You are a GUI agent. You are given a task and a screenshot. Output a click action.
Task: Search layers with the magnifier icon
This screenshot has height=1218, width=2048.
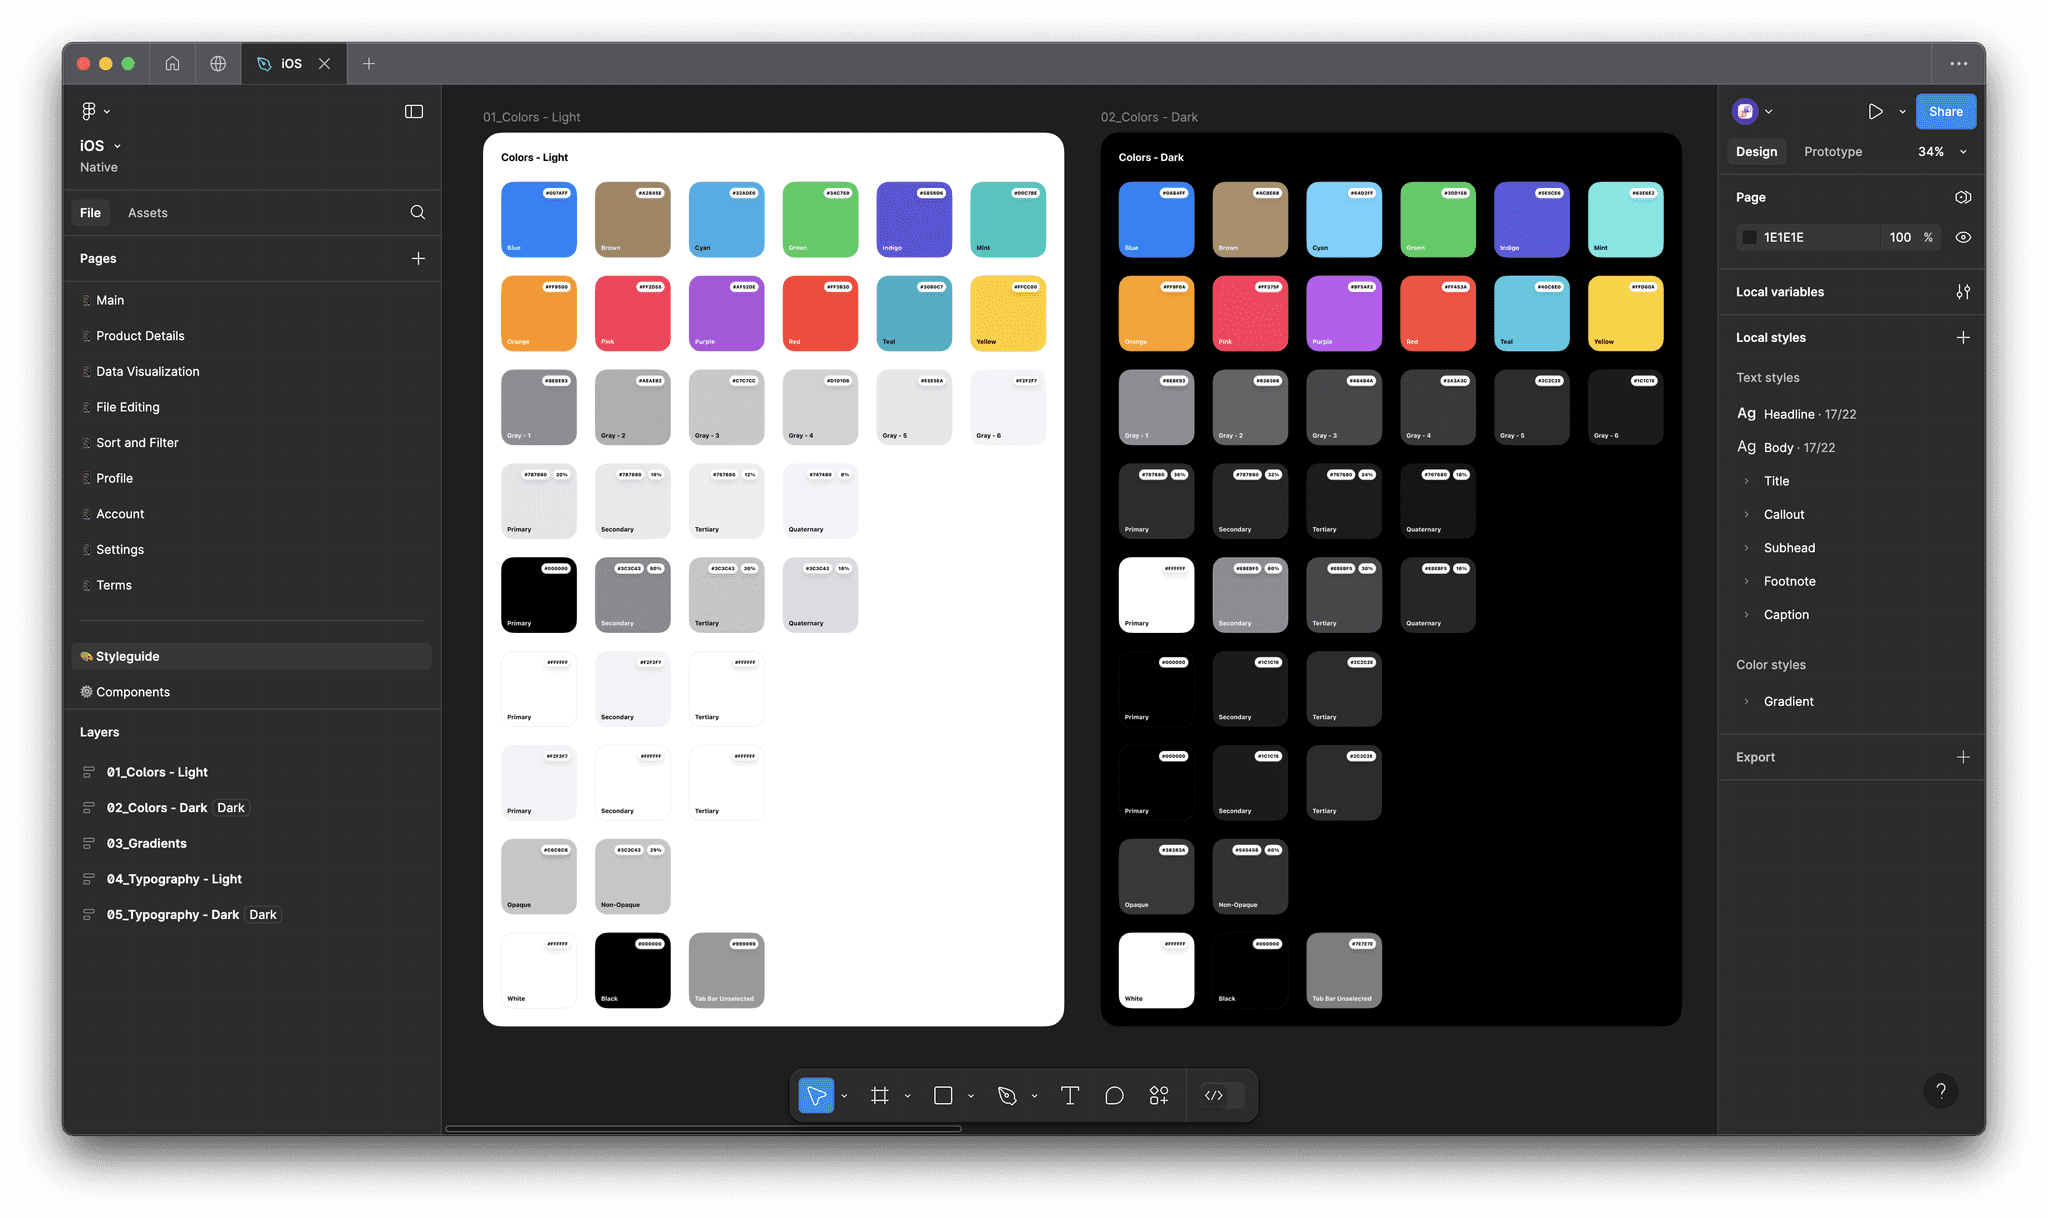pyautogui.click(x=417, y=212)
